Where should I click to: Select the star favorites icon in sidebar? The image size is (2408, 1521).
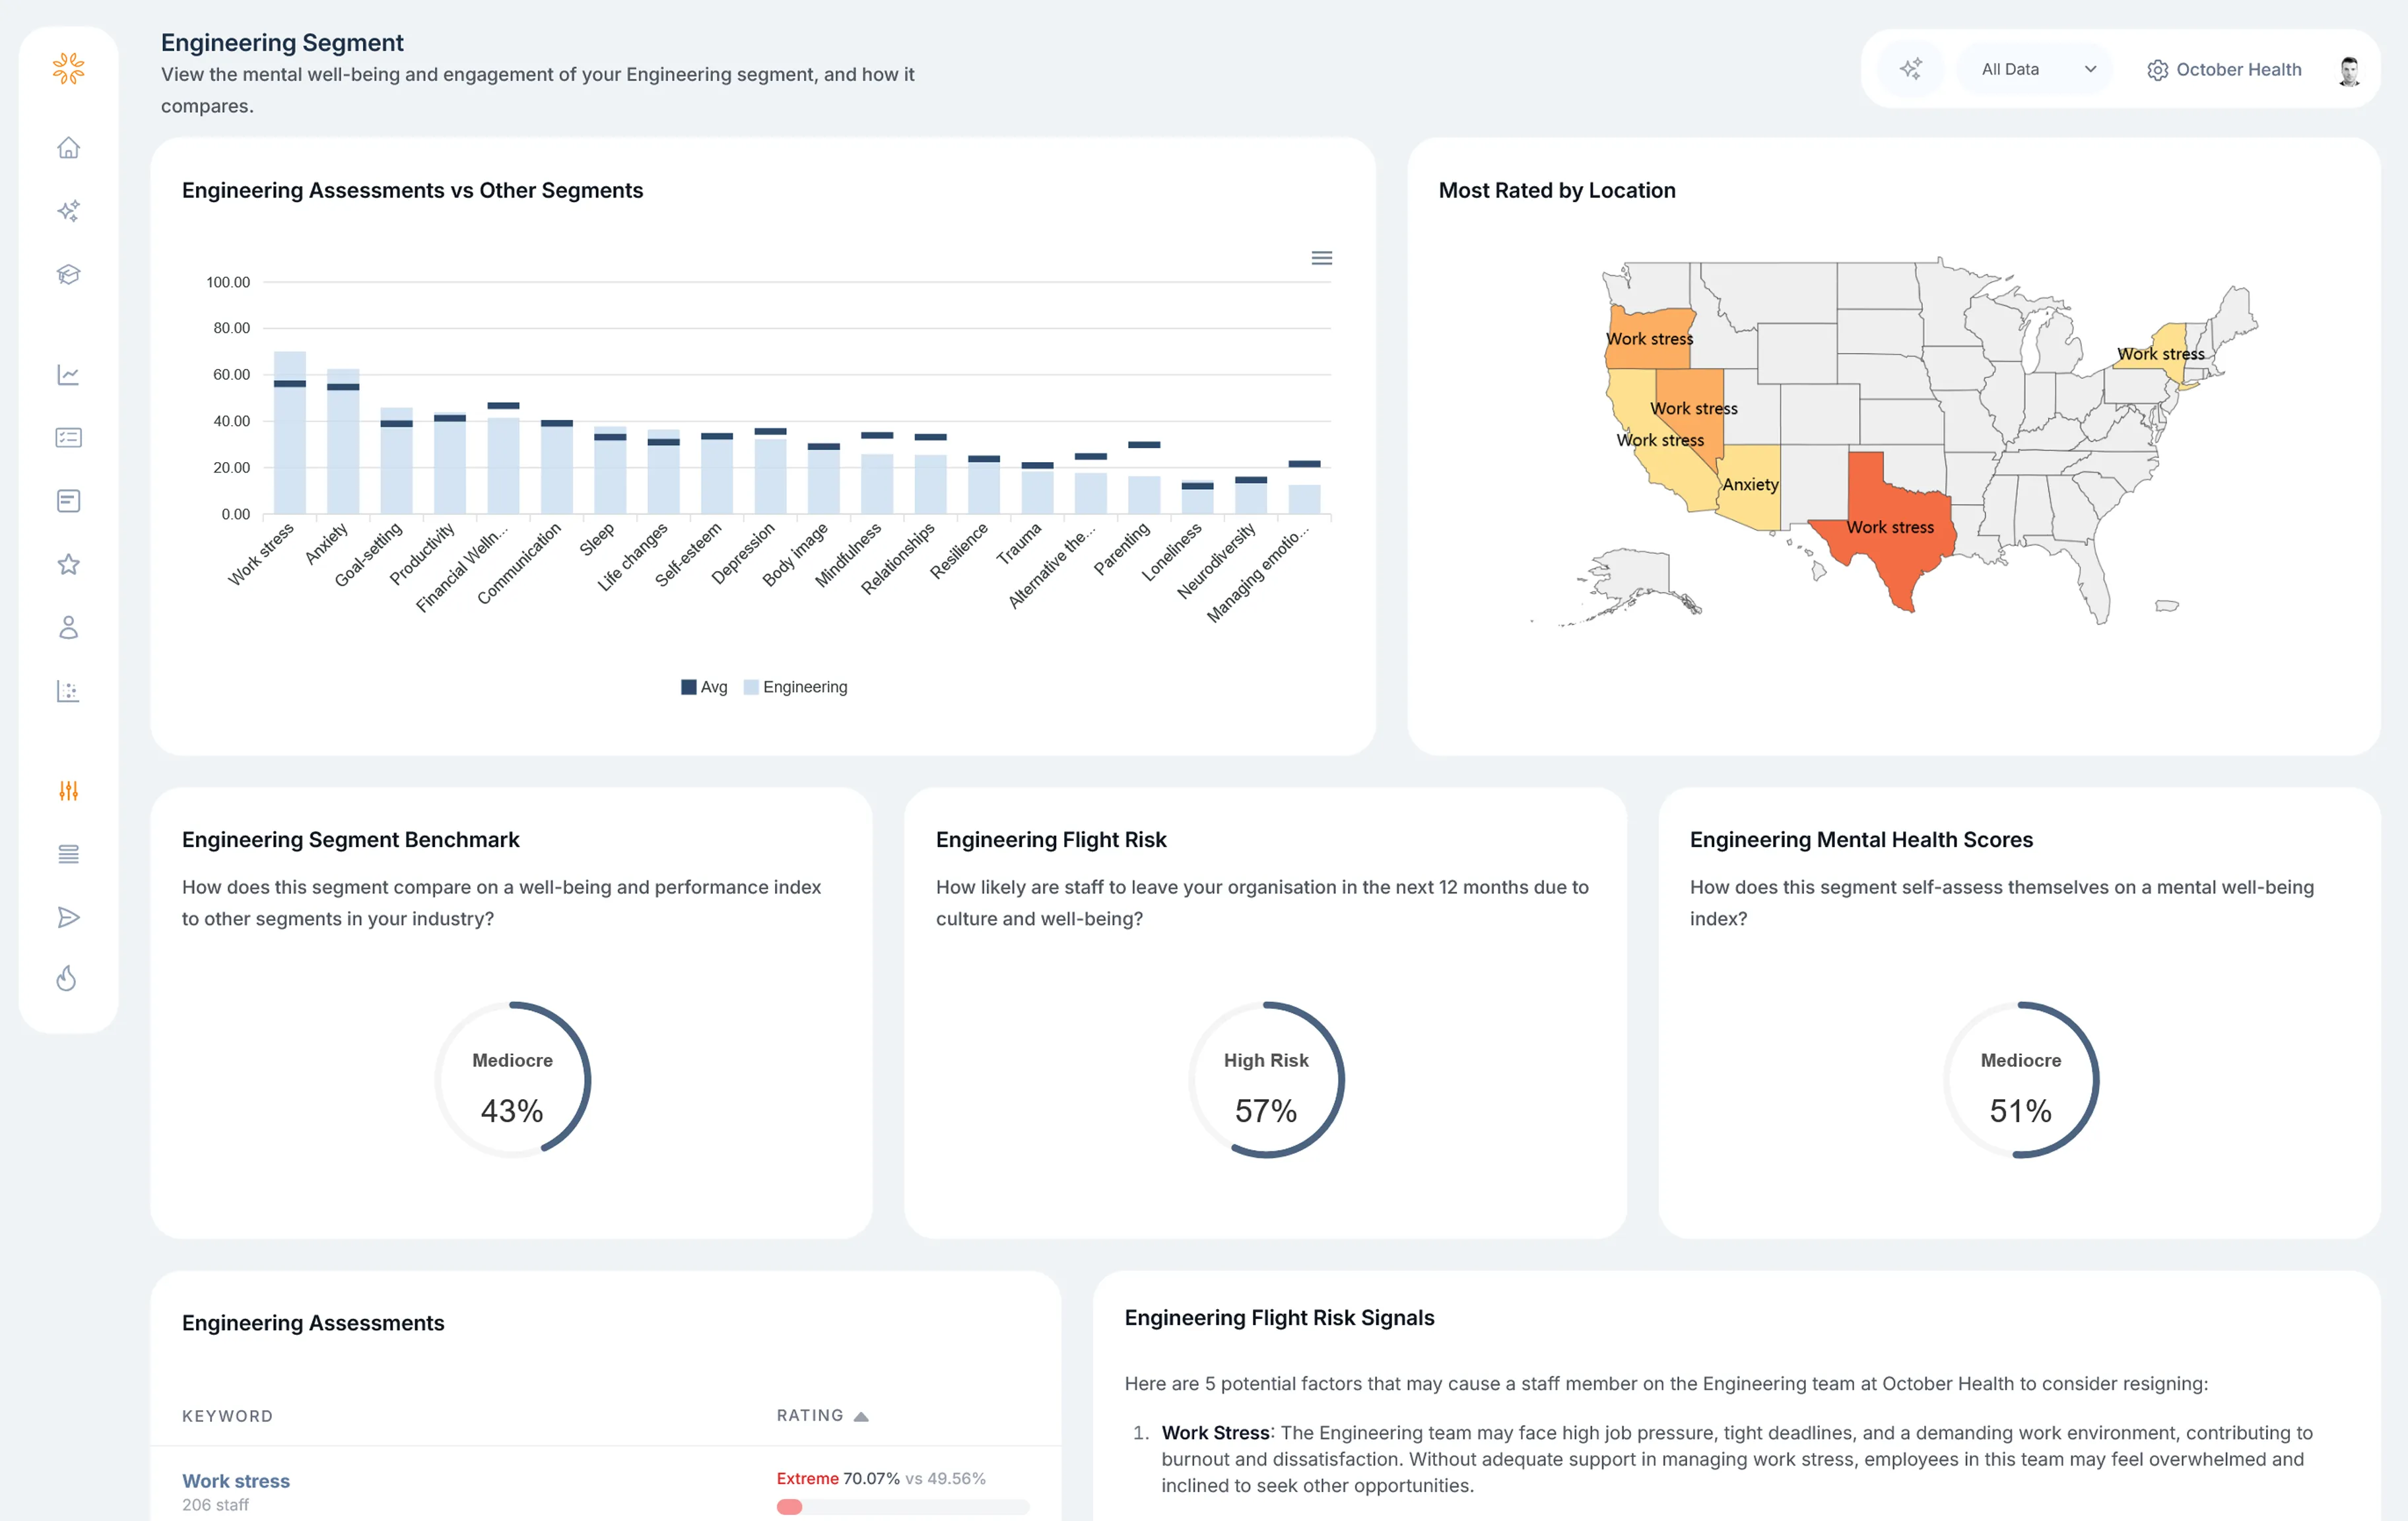pyautogui.click(x=68, y=564)
